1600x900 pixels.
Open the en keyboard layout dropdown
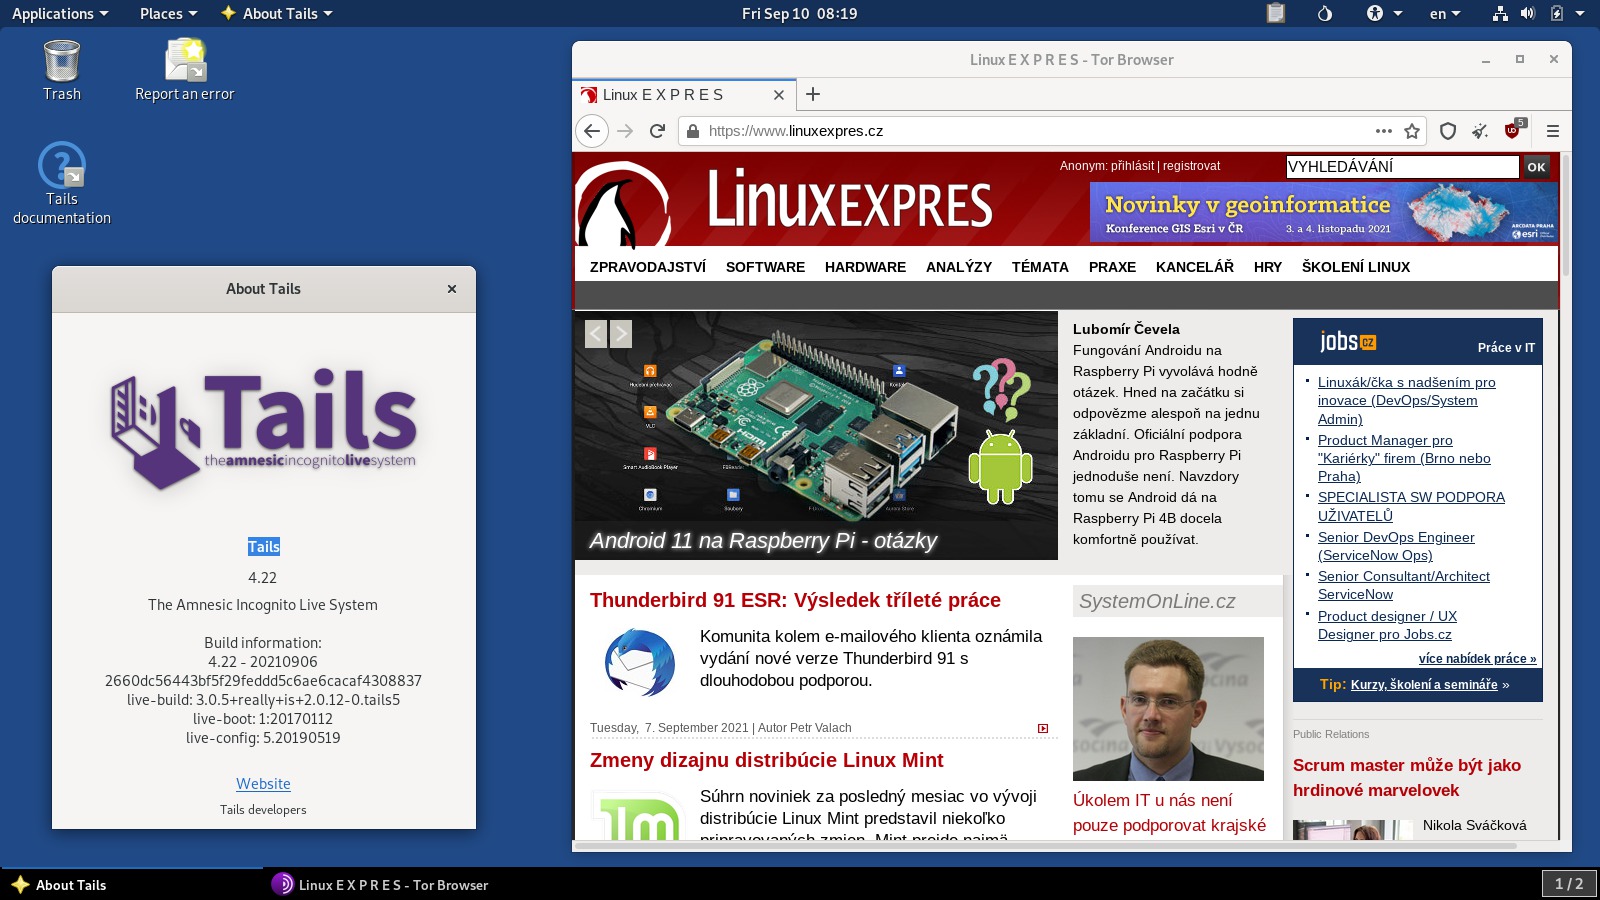click(x=1445, y=13)
